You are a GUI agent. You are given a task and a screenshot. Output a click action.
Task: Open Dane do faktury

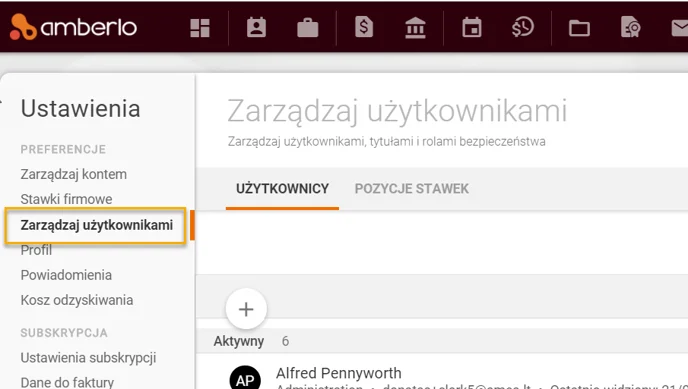pos(67,382)
